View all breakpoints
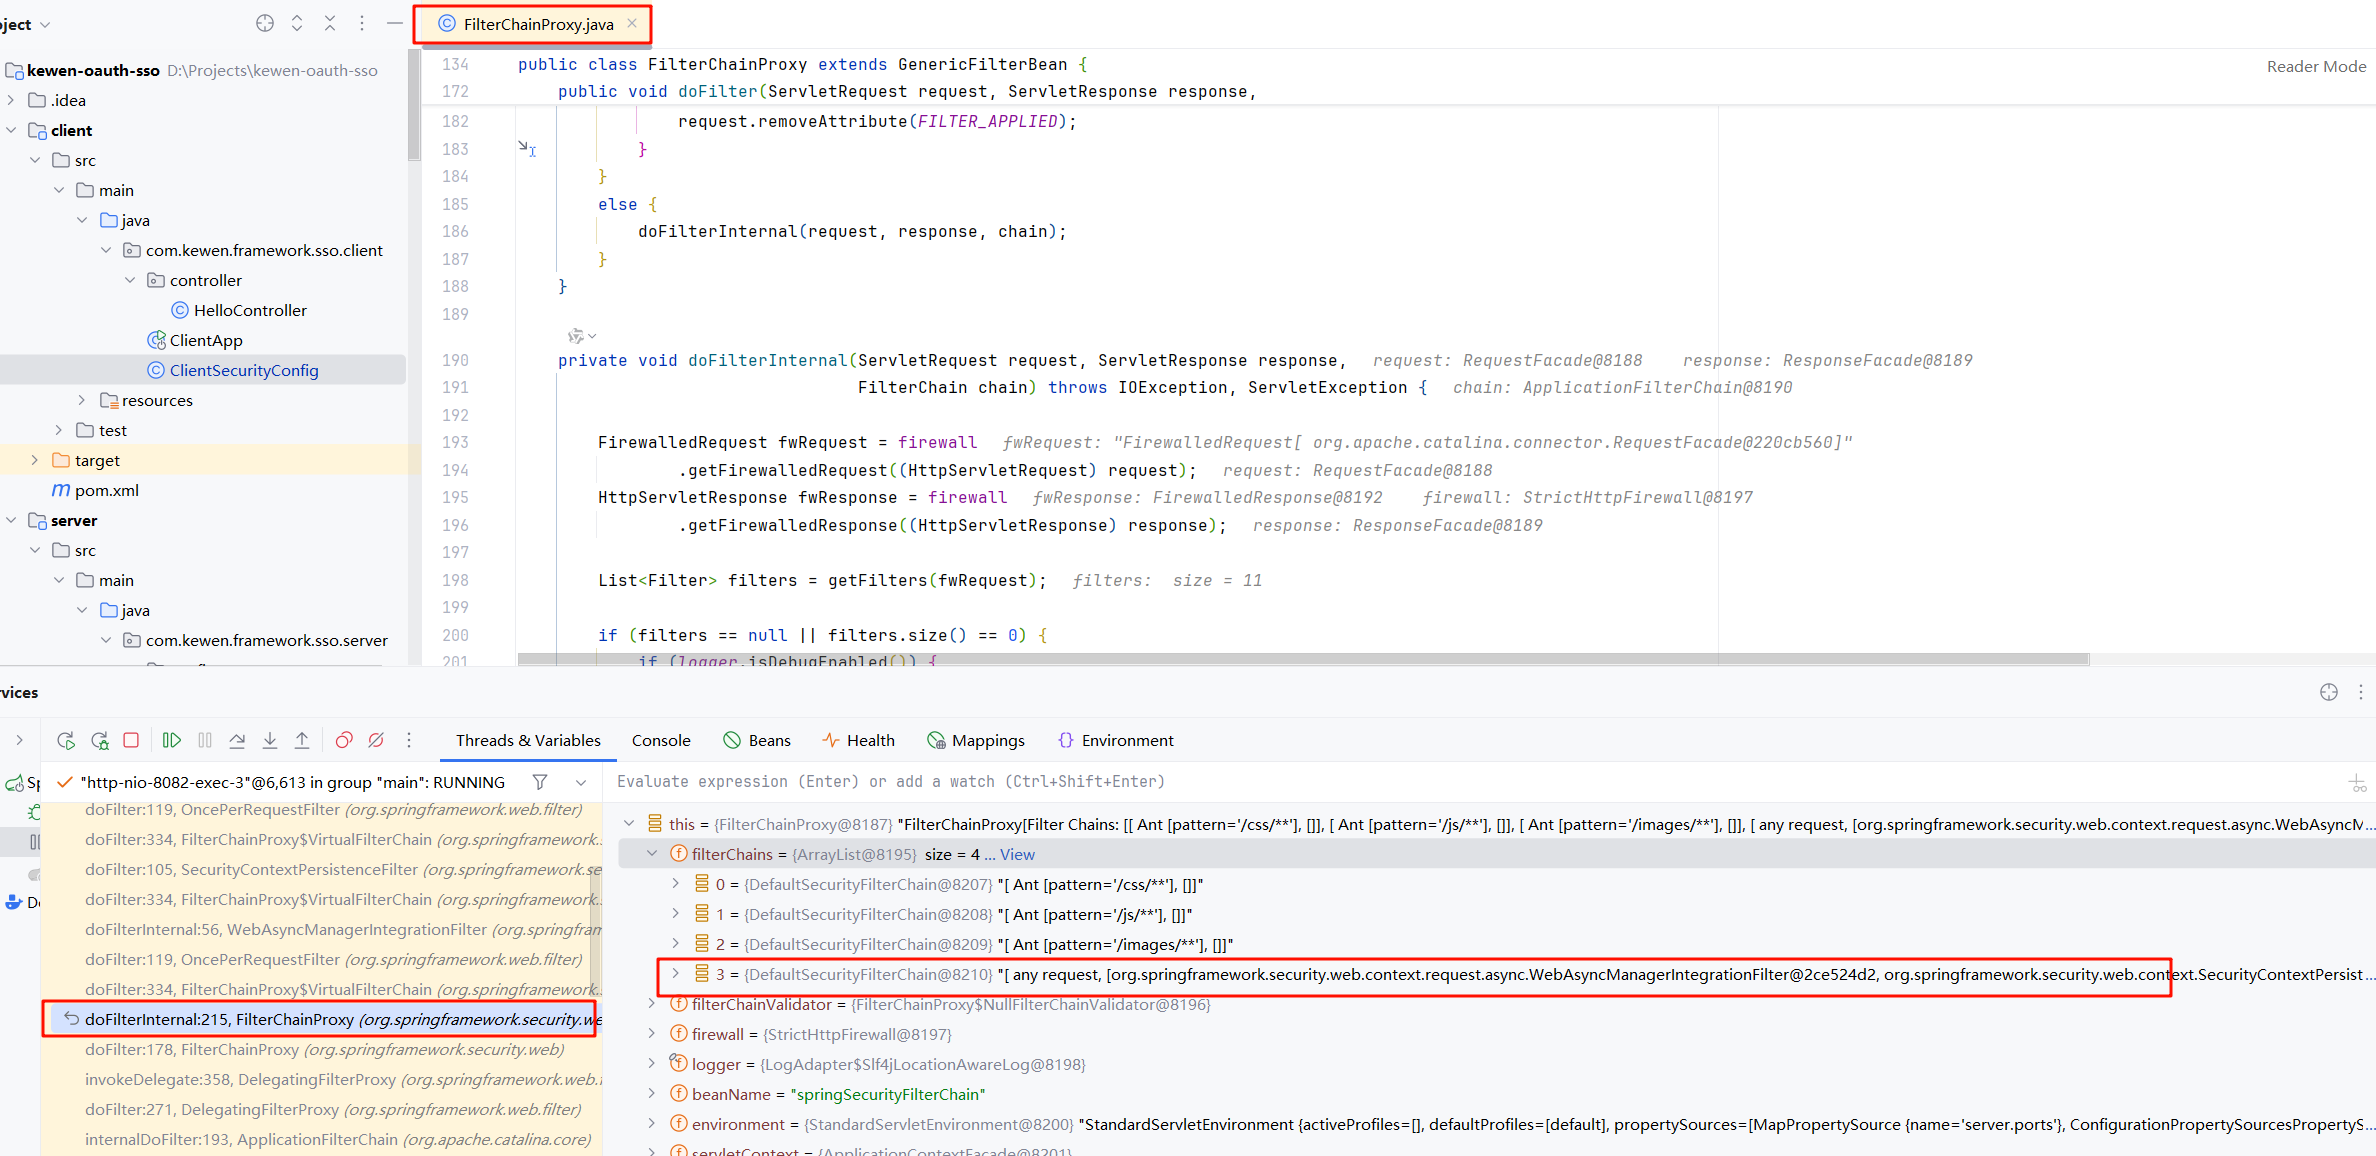Viewport: 2376px width, 1156px height. 343,740
